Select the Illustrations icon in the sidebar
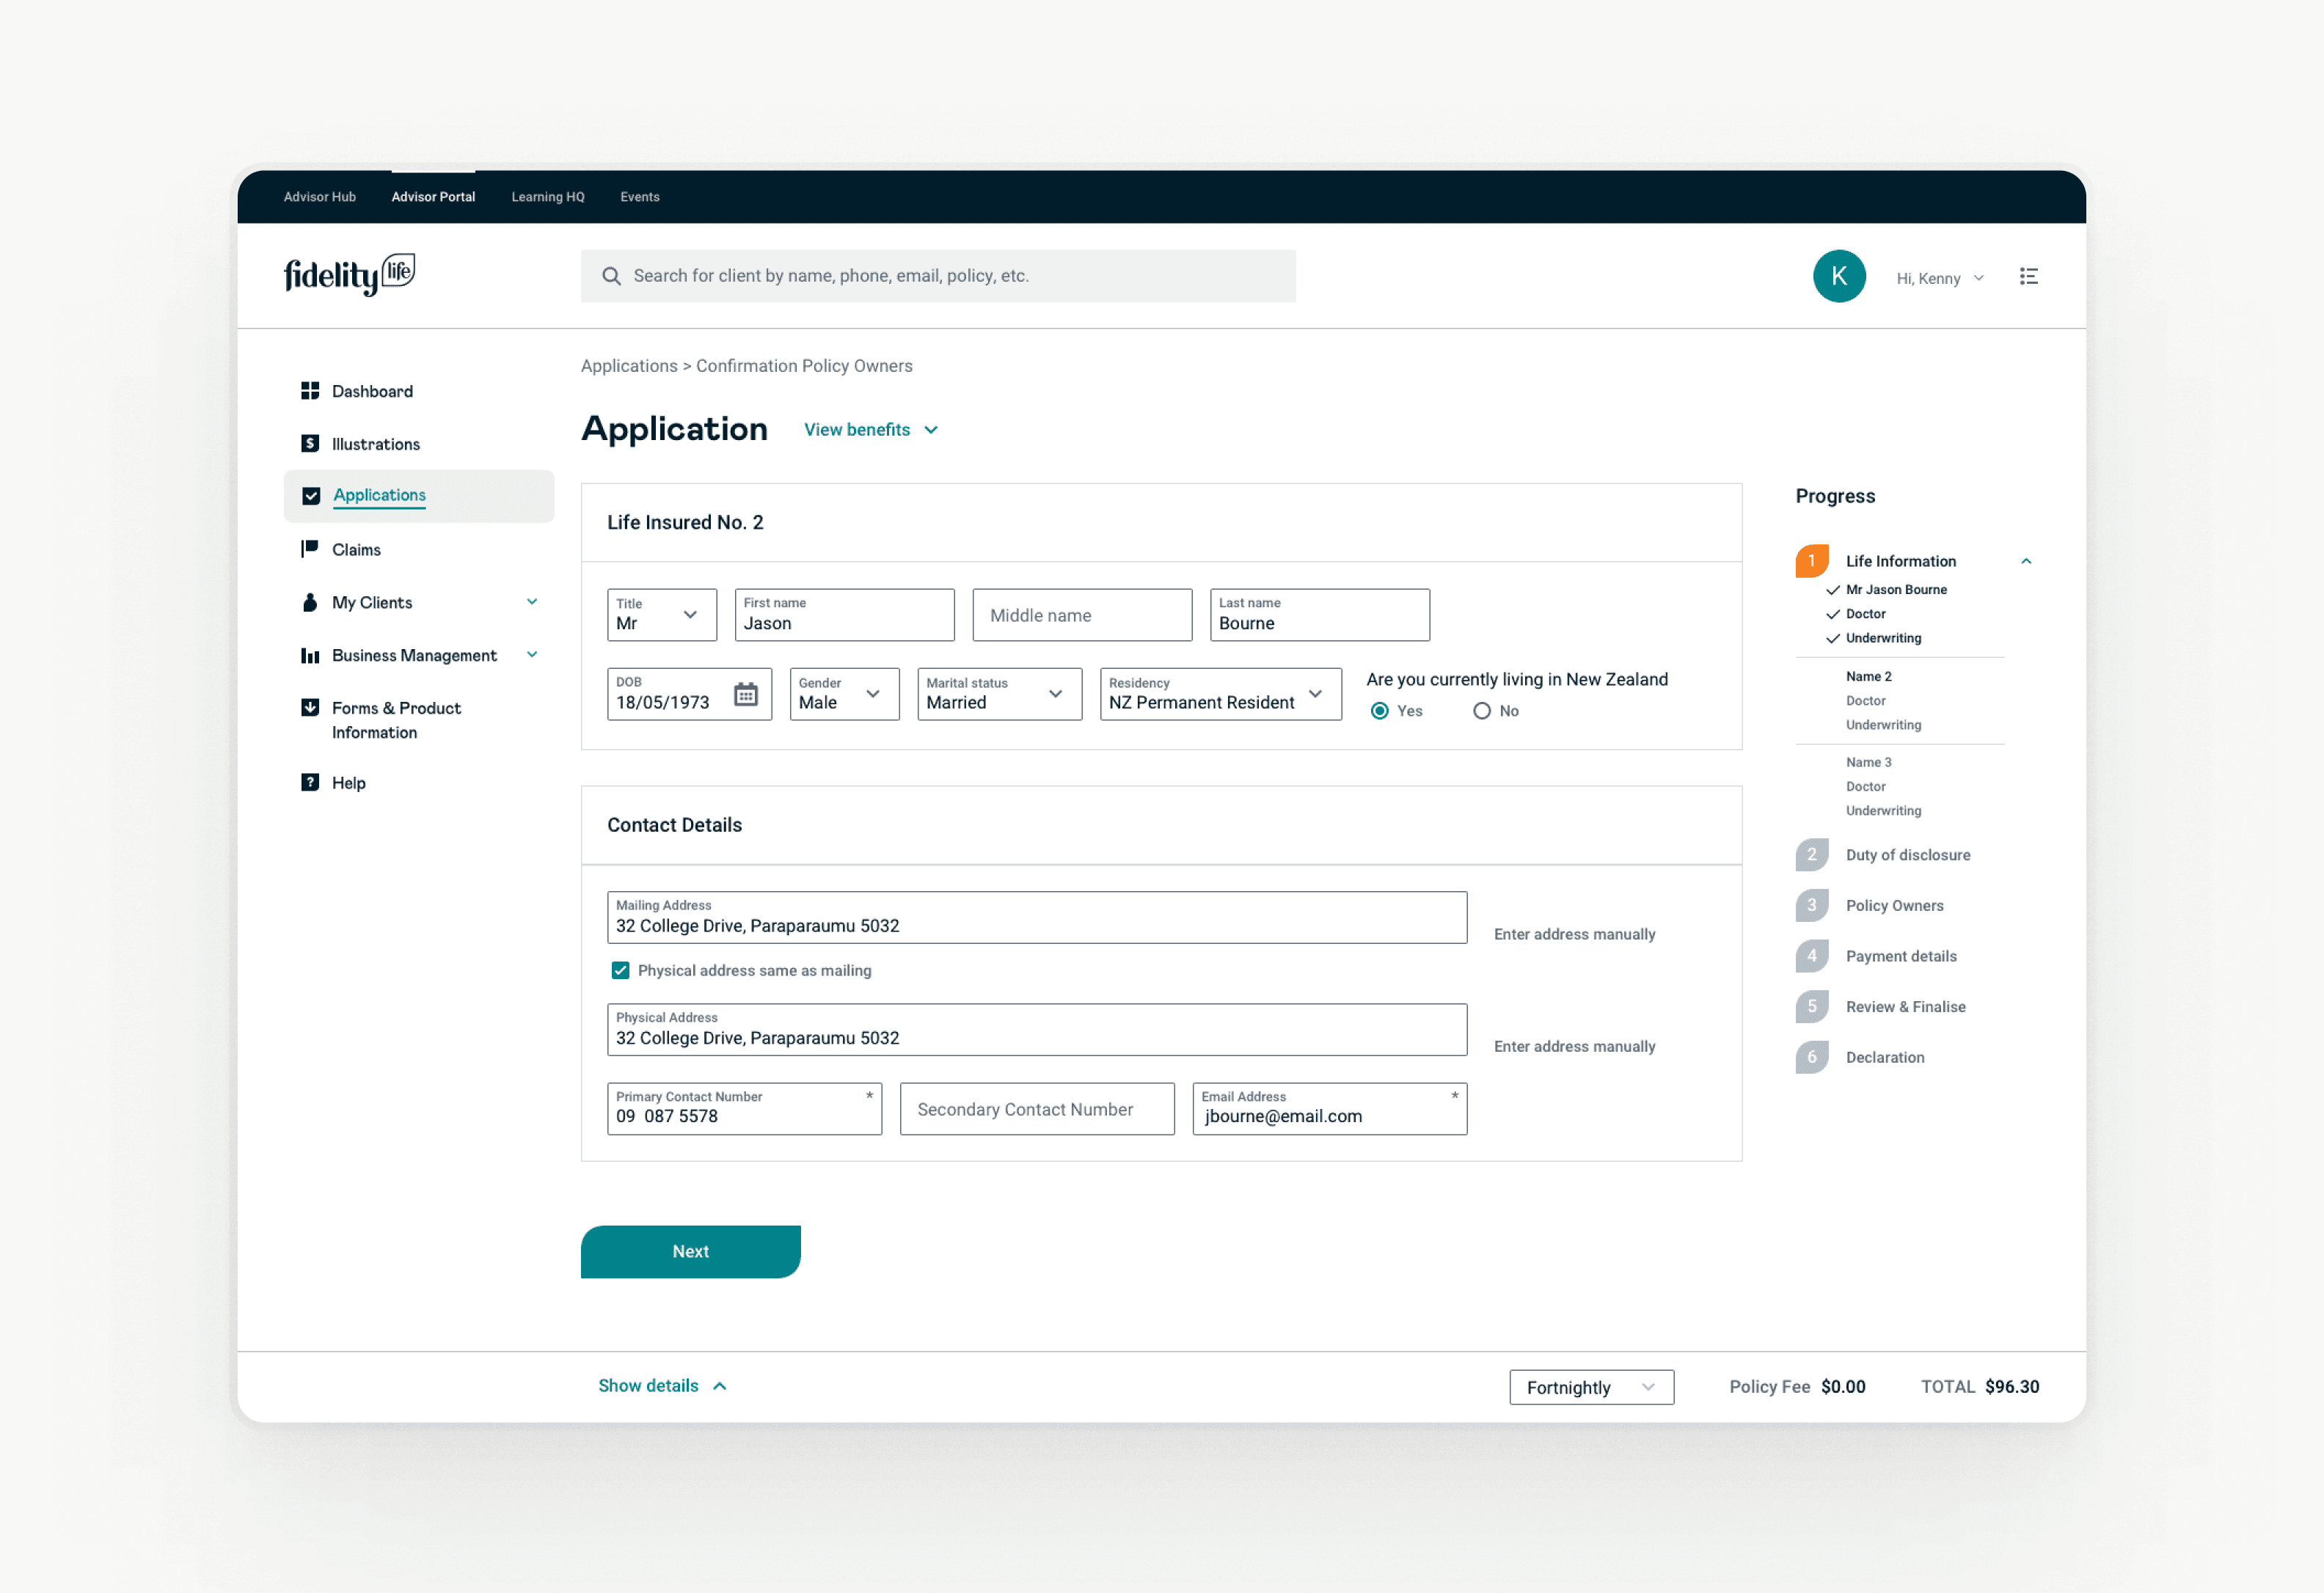 tap(310, 443)
